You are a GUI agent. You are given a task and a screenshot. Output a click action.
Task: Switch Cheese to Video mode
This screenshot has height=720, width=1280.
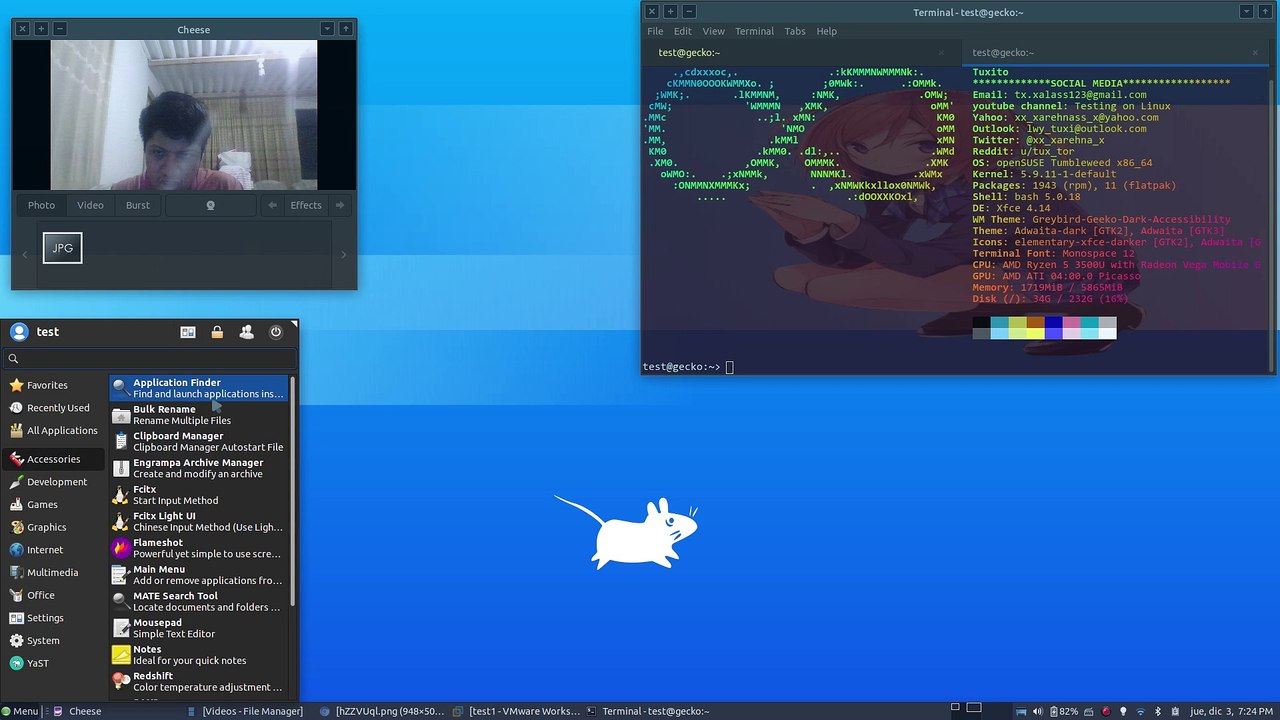pyautogui.click(x=90, y=205)
